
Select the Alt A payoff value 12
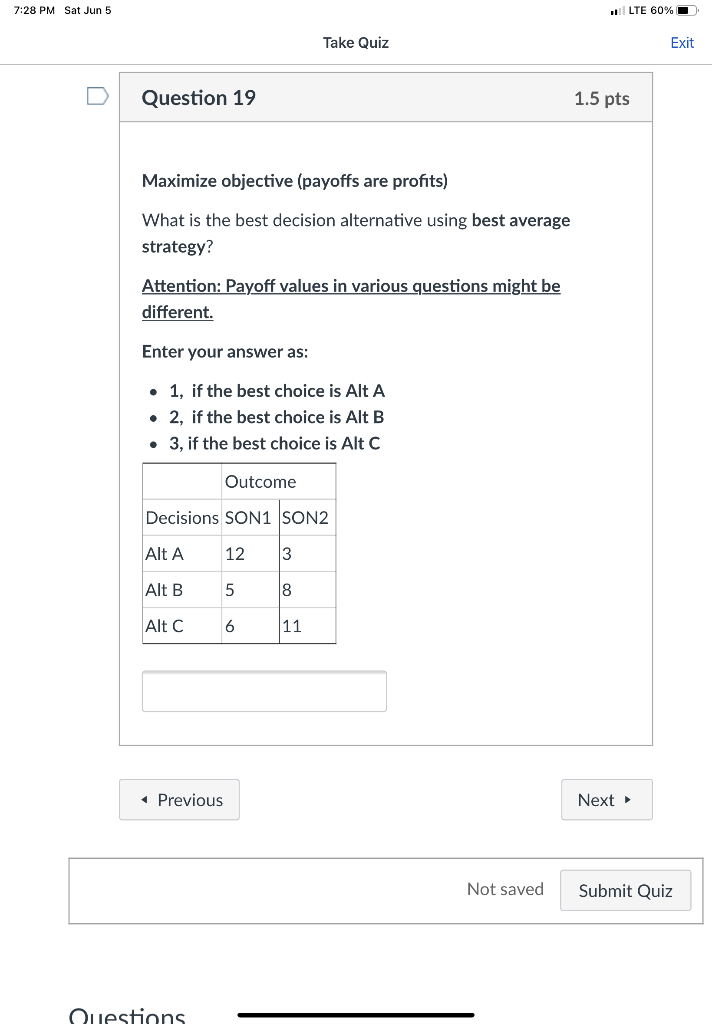(x=235, y=554)
